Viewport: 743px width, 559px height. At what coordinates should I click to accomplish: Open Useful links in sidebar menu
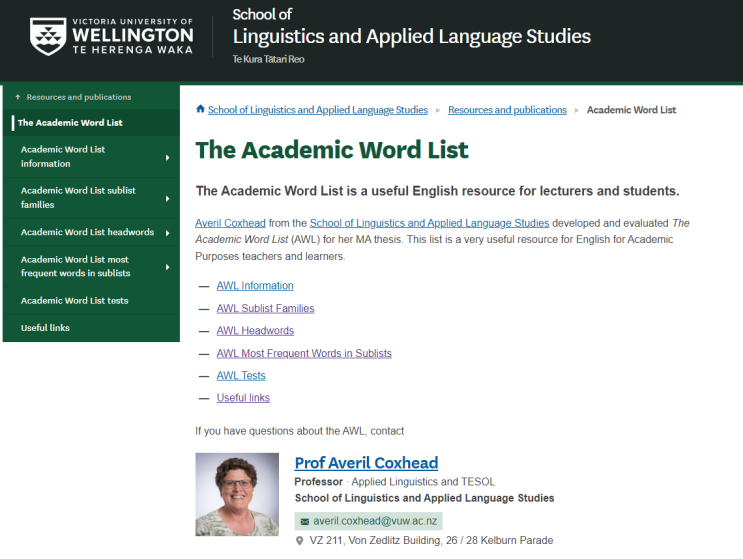46,328
